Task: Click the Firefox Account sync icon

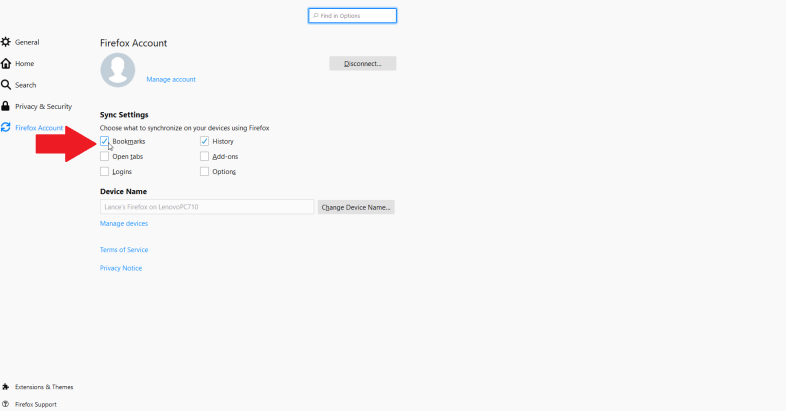Action: (x=6, y=127)
